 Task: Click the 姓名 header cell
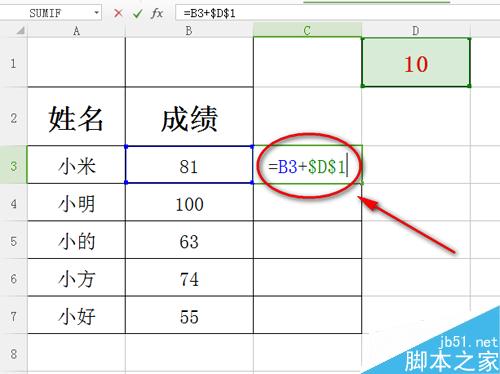[x=76, y=117]
